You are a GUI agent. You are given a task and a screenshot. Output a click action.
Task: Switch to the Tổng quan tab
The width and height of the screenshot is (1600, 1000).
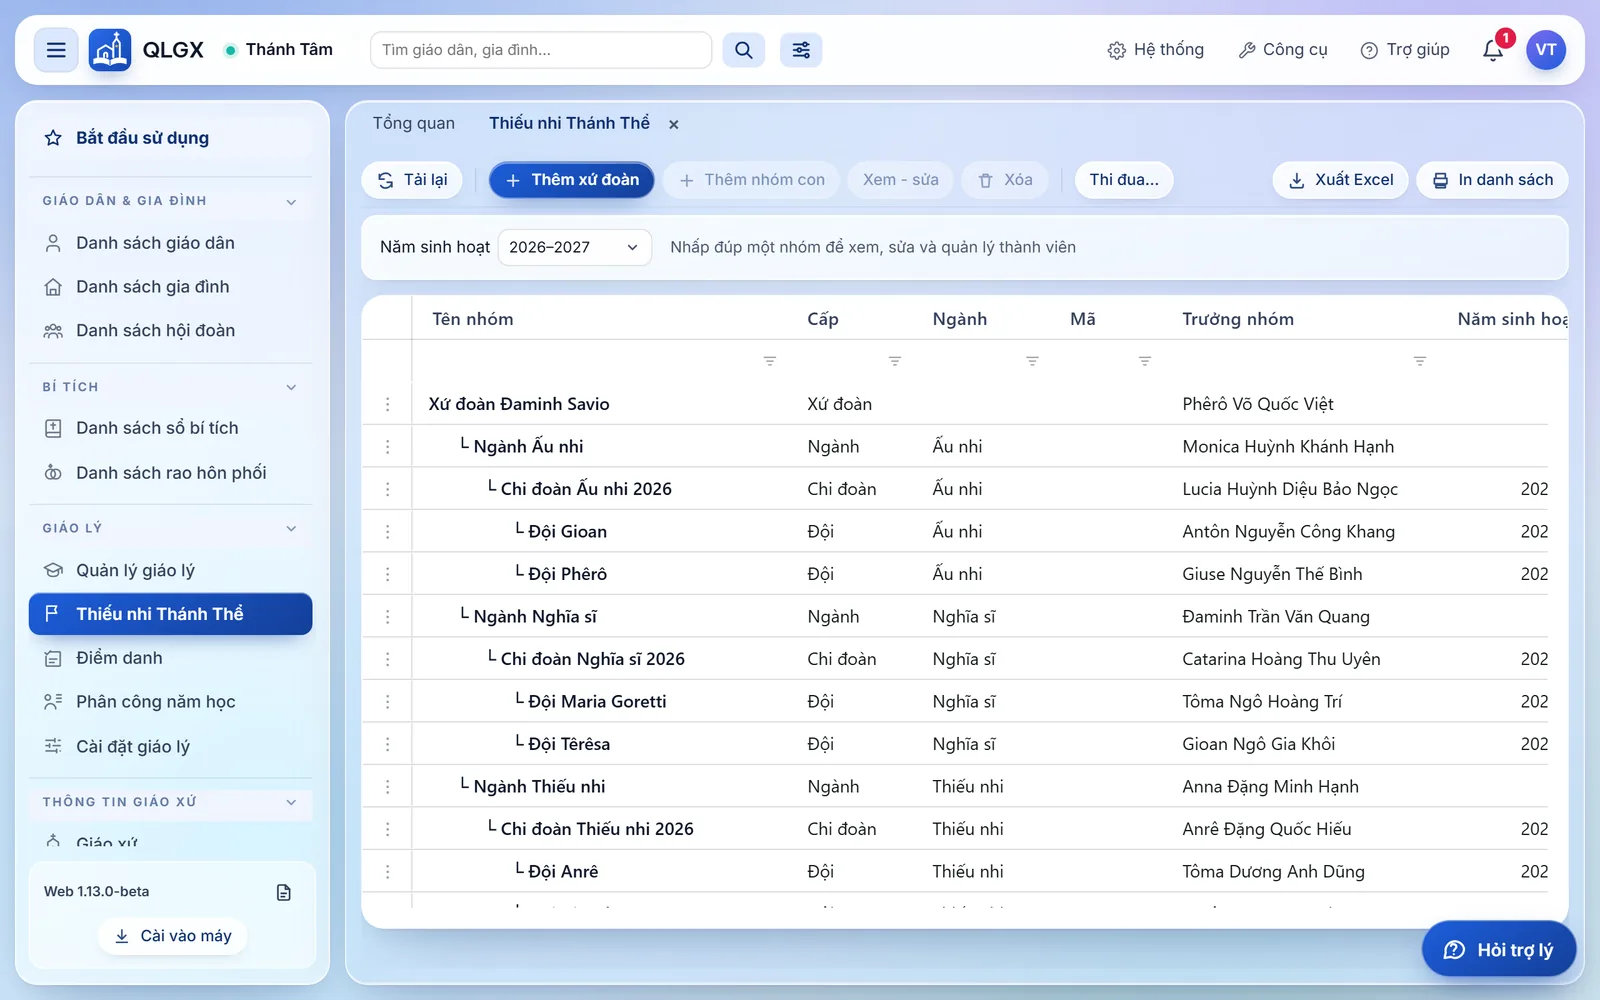pos(414,123)
